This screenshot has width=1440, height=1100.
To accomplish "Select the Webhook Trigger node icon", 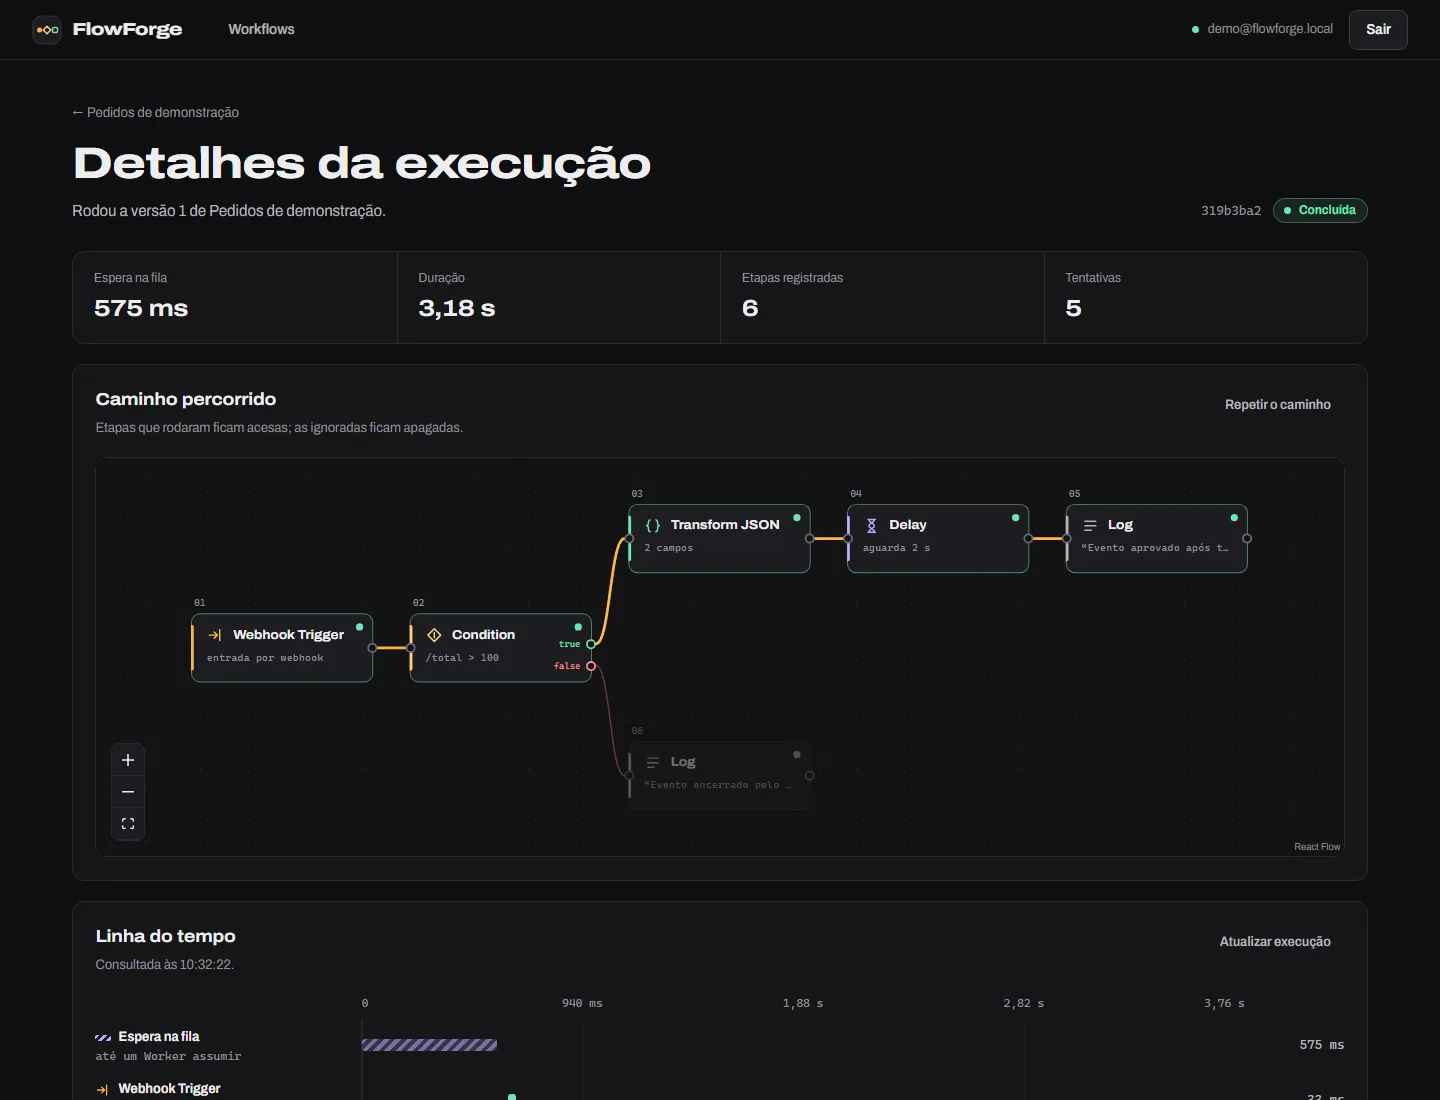I will coord(215,635).
